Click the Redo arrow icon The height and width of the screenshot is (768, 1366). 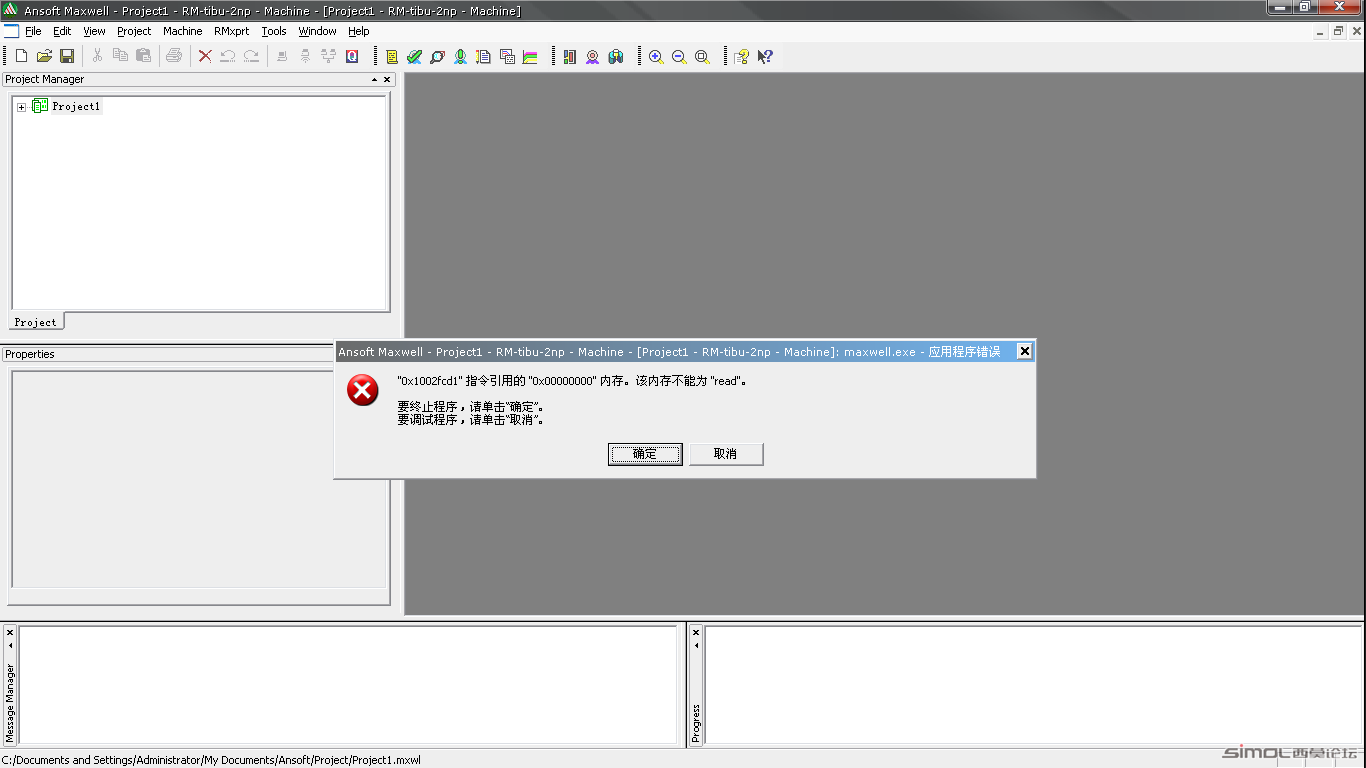pos(251,57)
